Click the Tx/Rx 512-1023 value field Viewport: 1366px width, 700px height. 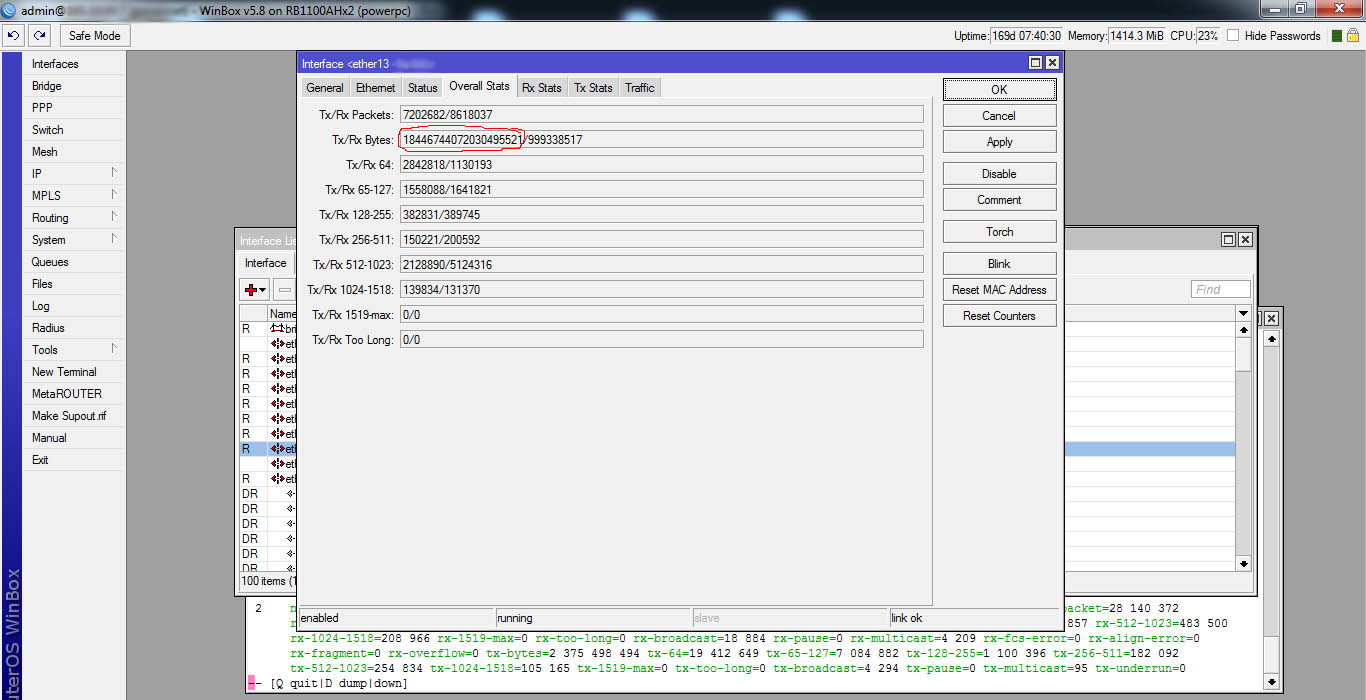coord(661,265)
